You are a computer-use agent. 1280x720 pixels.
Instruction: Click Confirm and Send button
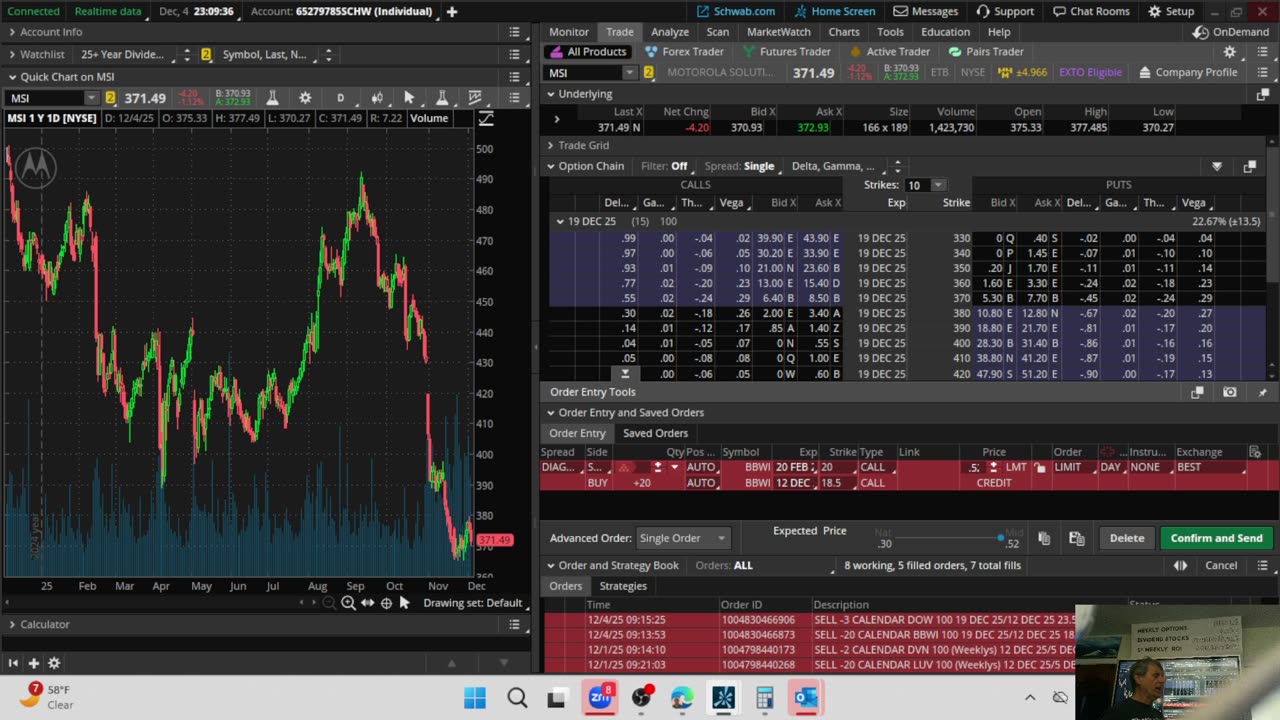(x=1216, y=538)
